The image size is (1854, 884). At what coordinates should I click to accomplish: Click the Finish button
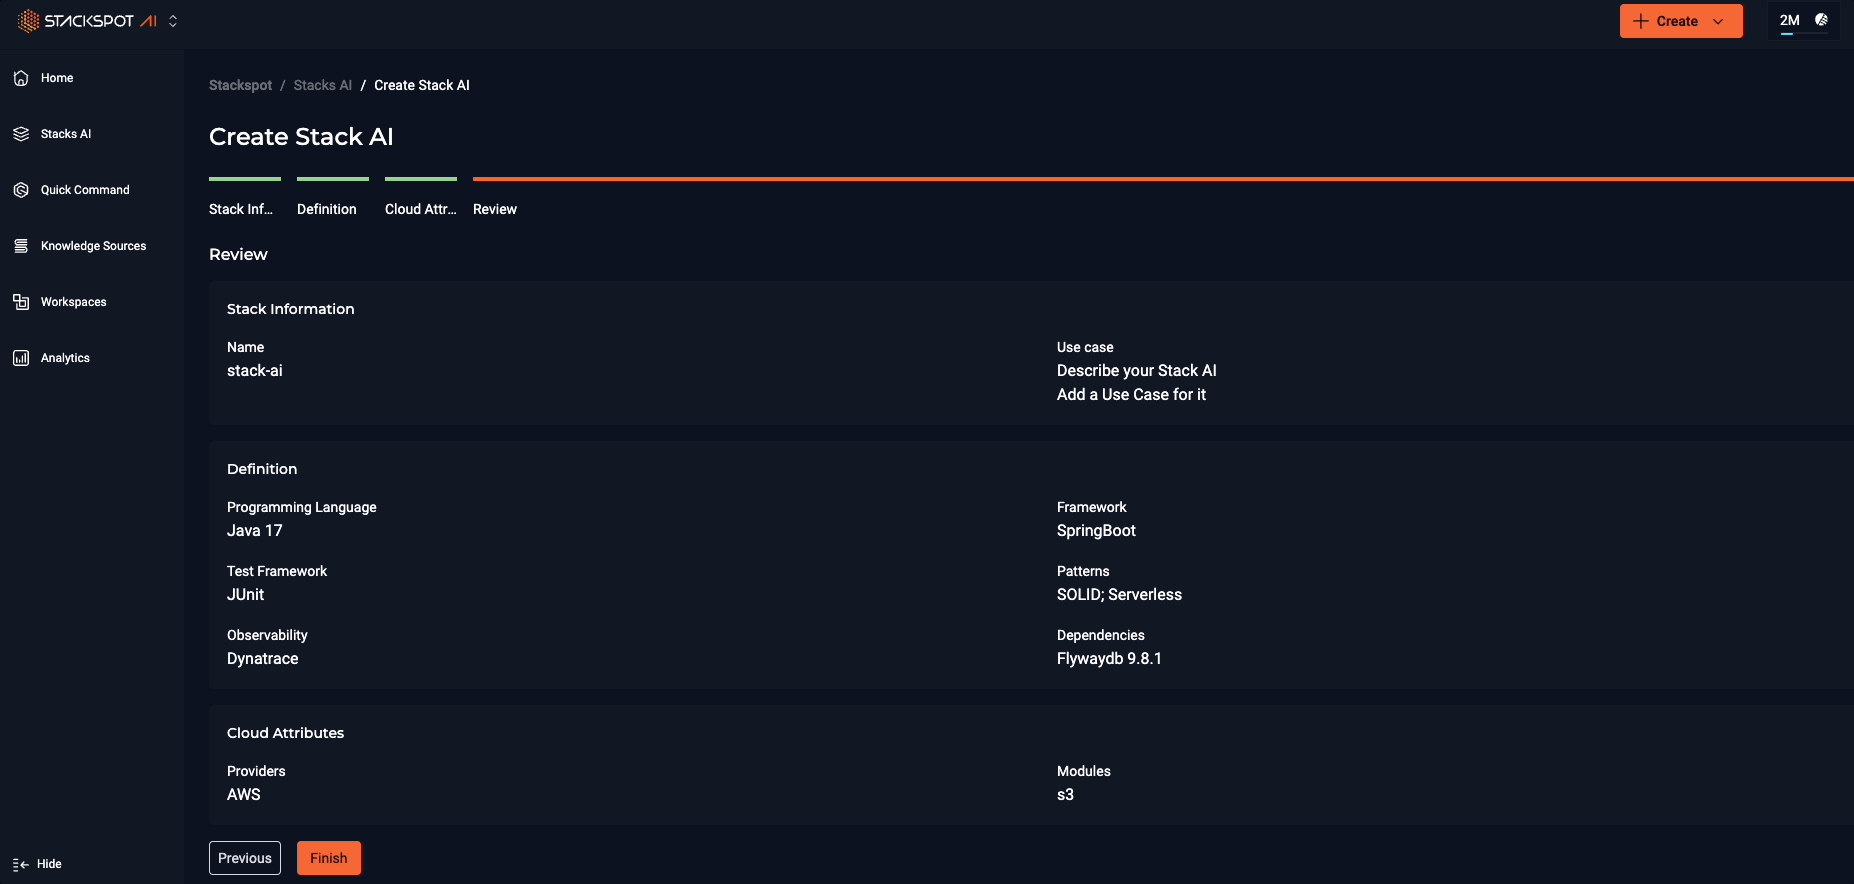328,858
